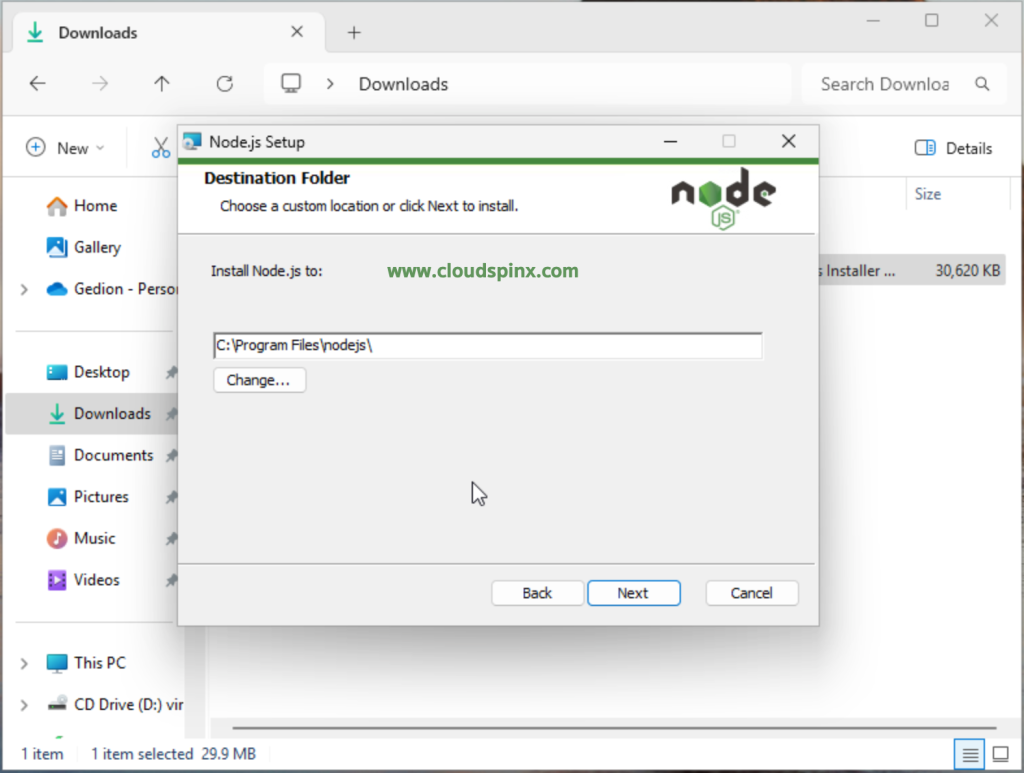Add a new Explorer tab
This screenshot has width=1024, height=773.
[x=353, y=33]
